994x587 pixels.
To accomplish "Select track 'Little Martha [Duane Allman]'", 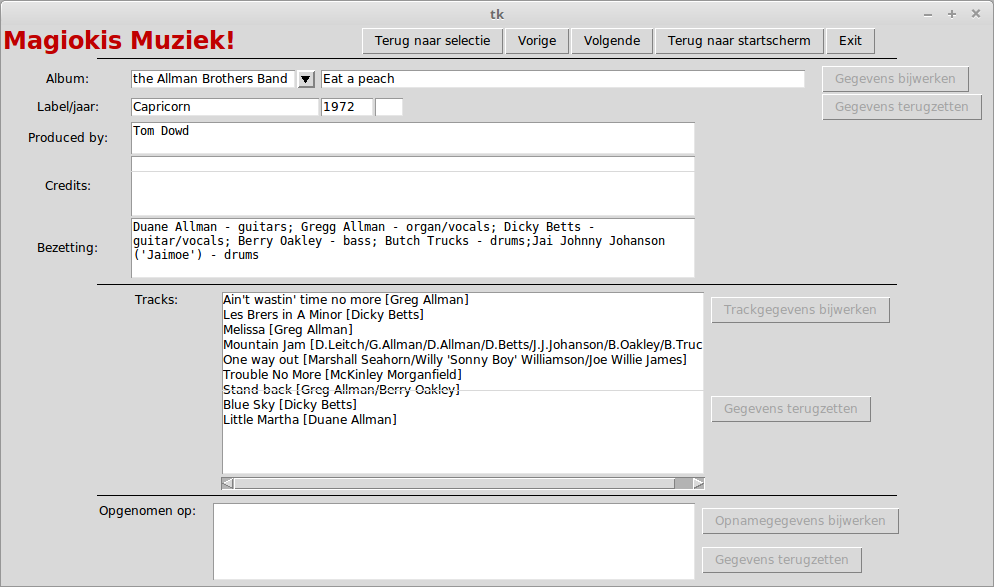I will (x=463, y=420).
